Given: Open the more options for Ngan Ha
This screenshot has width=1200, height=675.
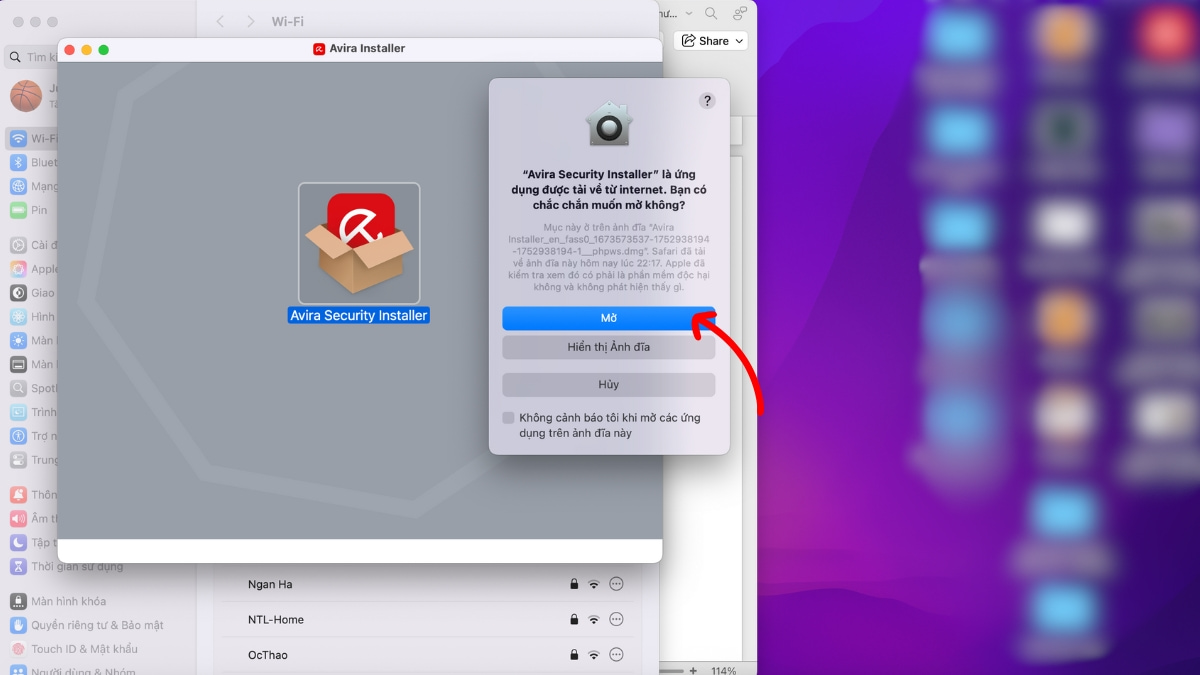Looking at the screenshot, I should 616,584.
